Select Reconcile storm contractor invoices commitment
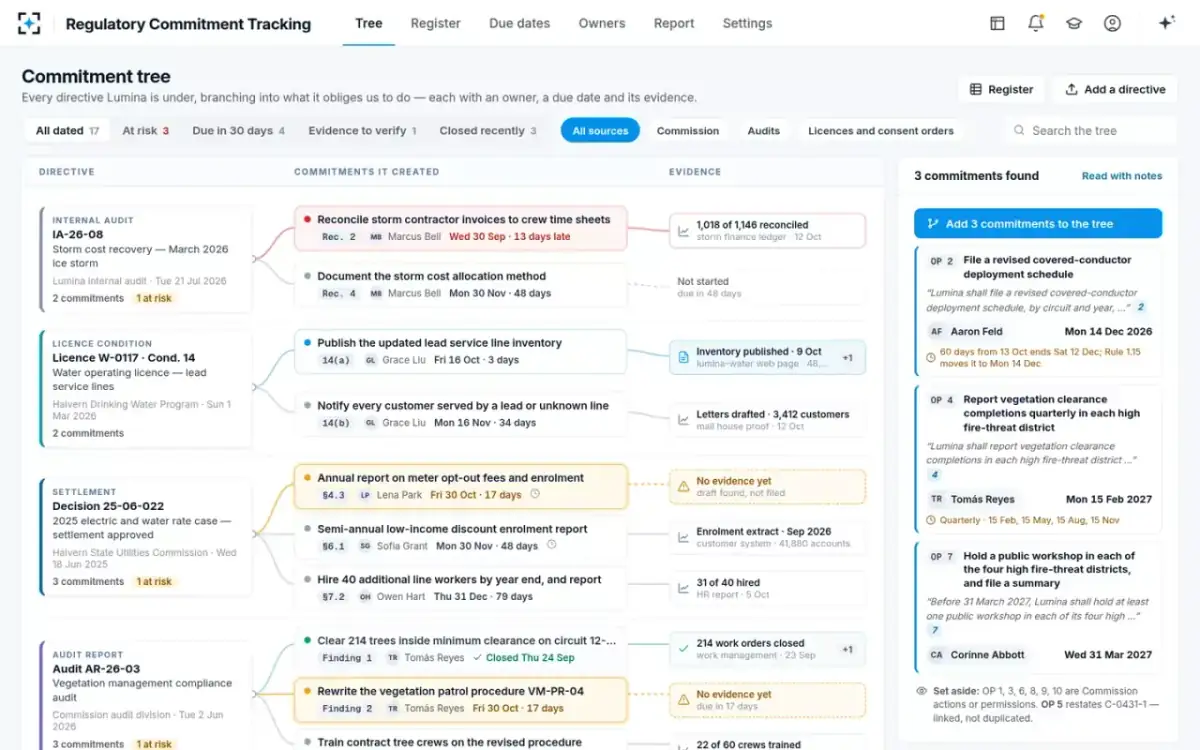 [460, 227]
